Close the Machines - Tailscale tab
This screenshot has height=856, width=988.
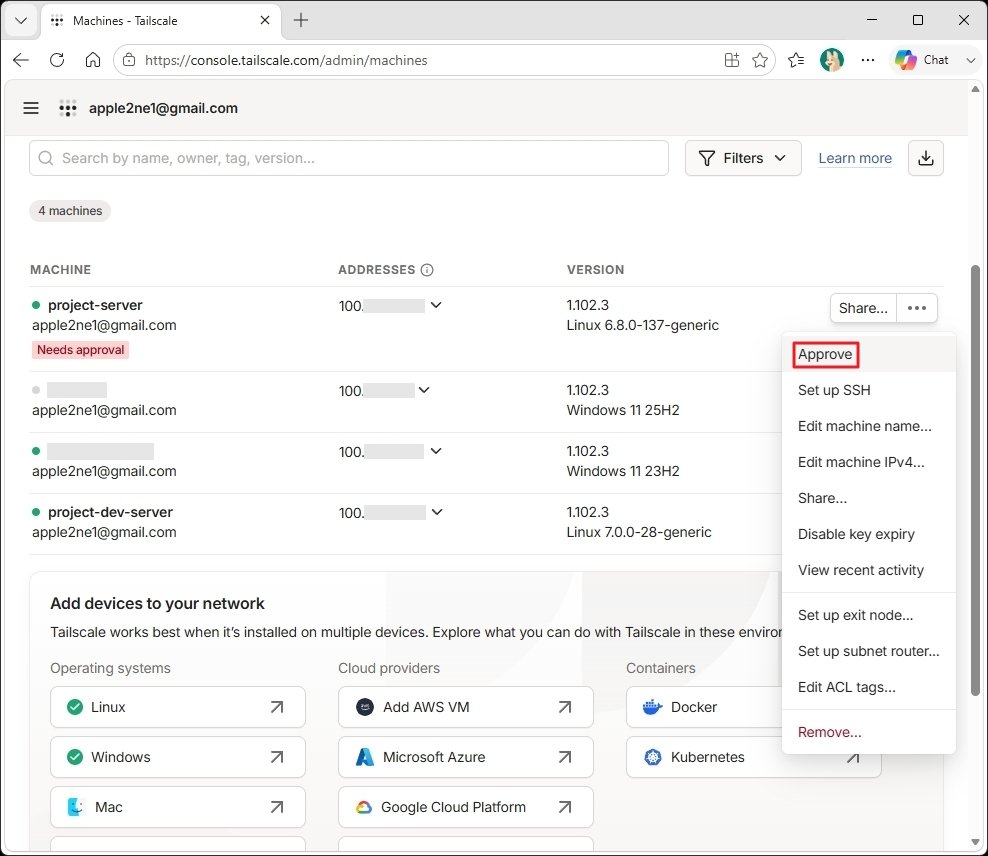(265, 20)
